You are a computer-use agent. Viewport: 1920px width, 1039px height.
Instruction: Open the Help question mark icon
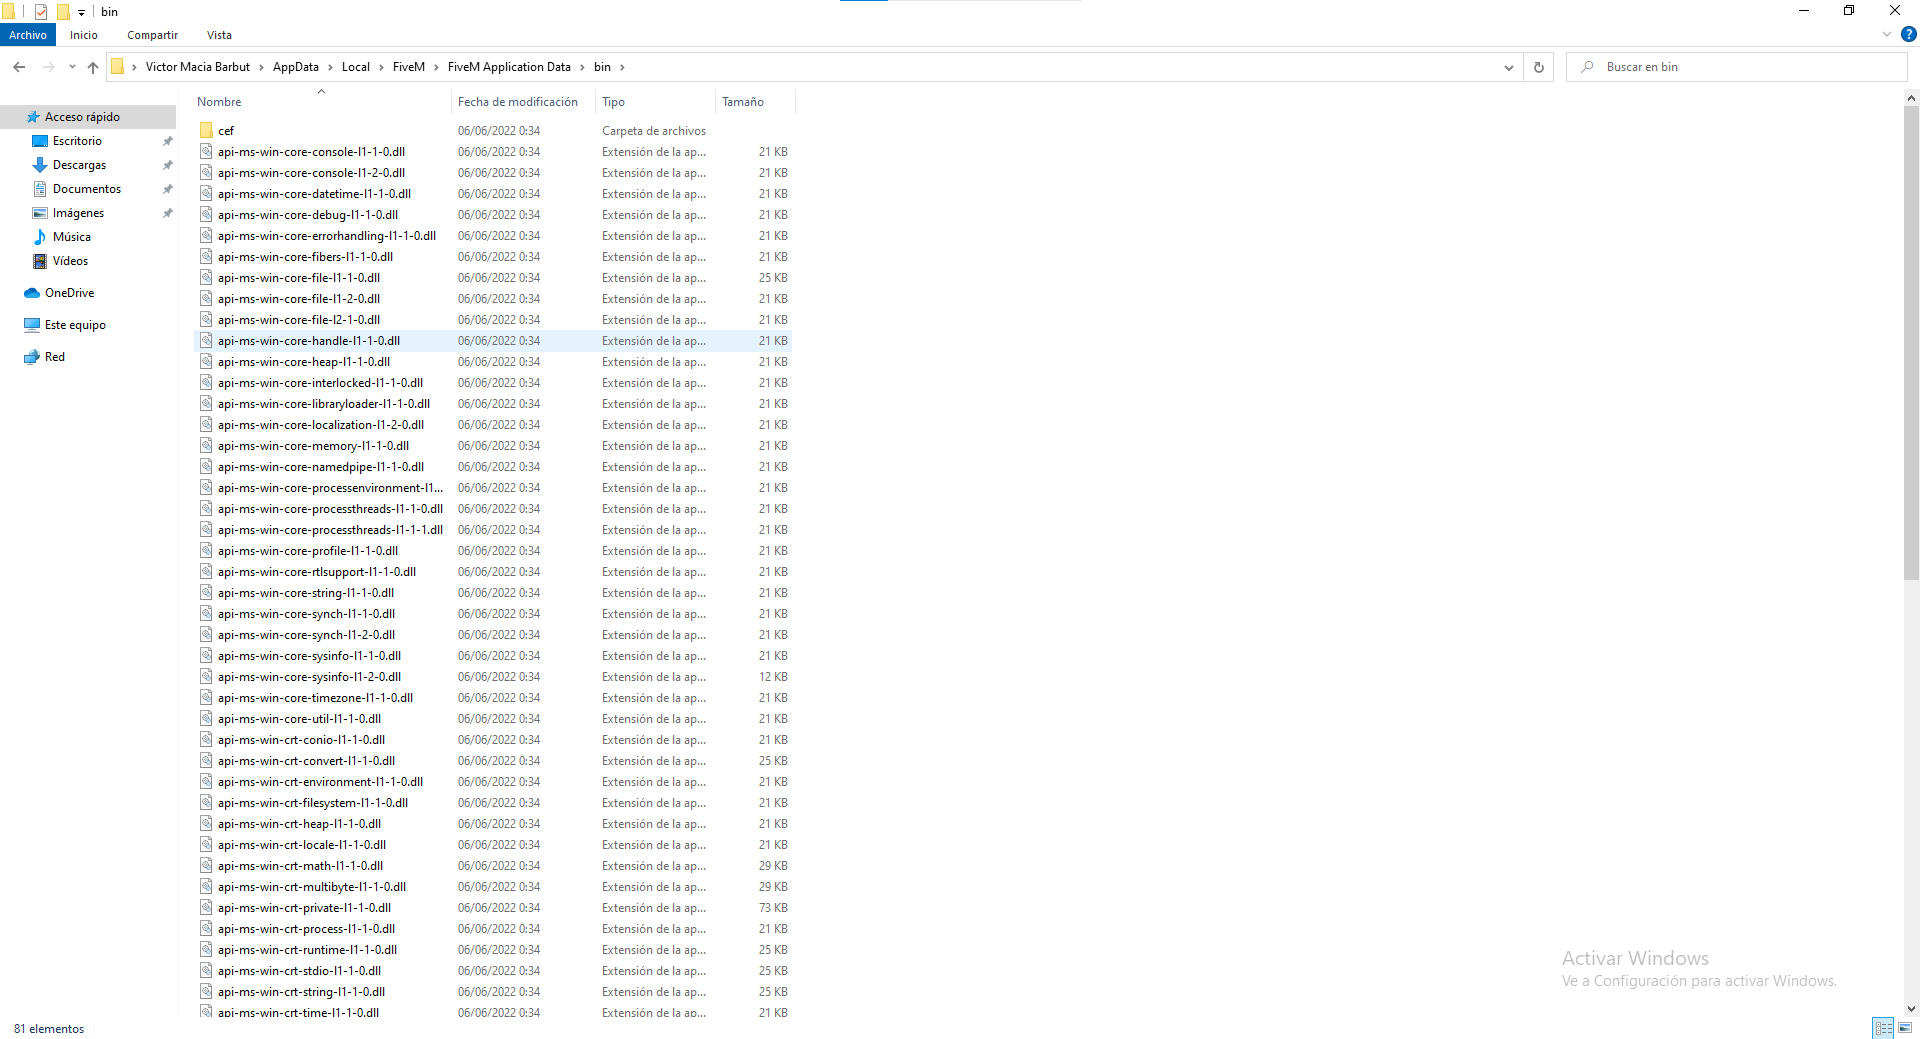click(x=1908, y=34)
